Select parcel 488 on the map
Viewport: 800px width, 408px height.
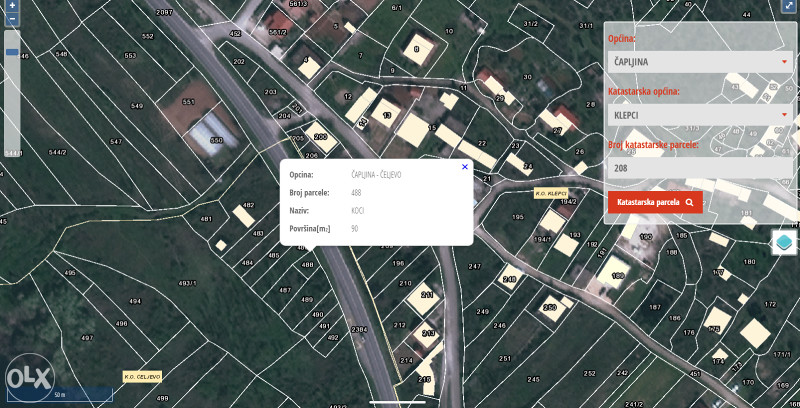pos(307,265)
